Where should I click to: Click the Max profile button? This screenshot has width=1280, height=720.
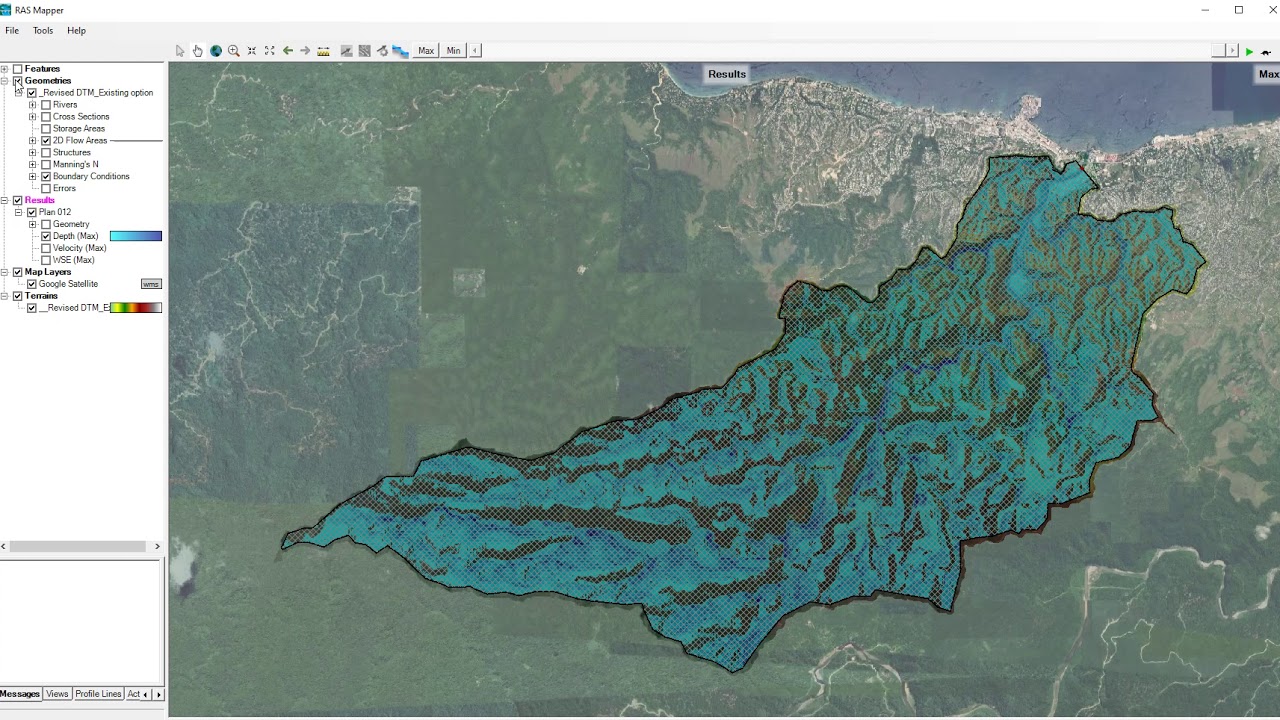426,51
